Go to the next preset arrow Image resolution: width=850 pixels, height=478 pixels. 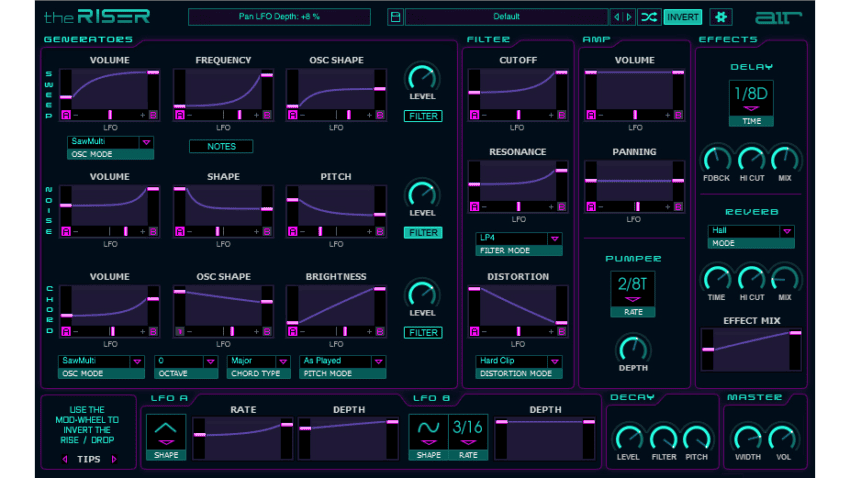628,17
